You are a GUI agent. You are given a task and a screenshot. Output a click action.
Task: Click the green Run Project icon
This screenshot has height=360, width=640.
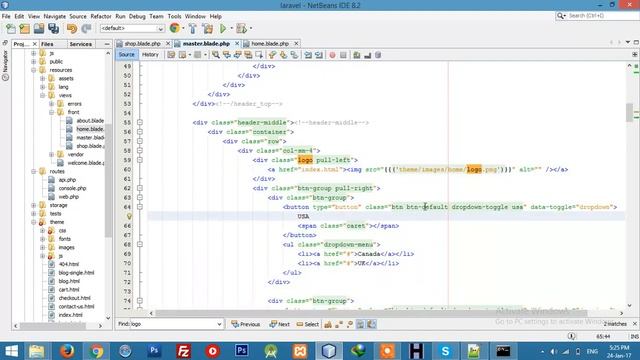pyautogui.click(x=223, y=29)
